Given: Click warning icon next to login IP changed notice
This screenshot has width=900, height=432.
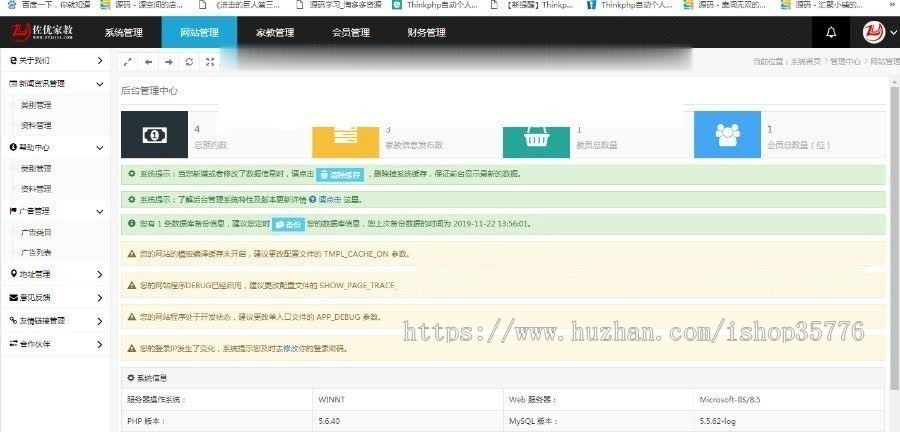Looking at the screenshot, I should point(131,348).
